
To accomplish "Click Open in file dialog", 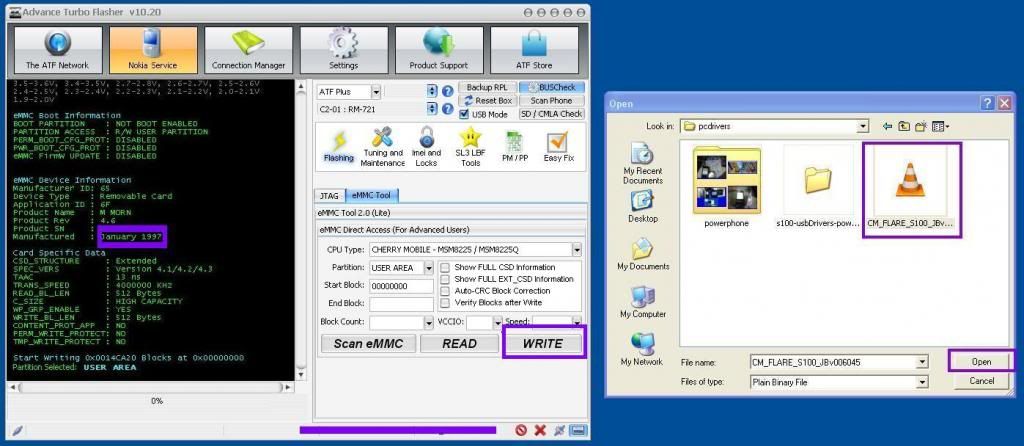I will 980,361.
